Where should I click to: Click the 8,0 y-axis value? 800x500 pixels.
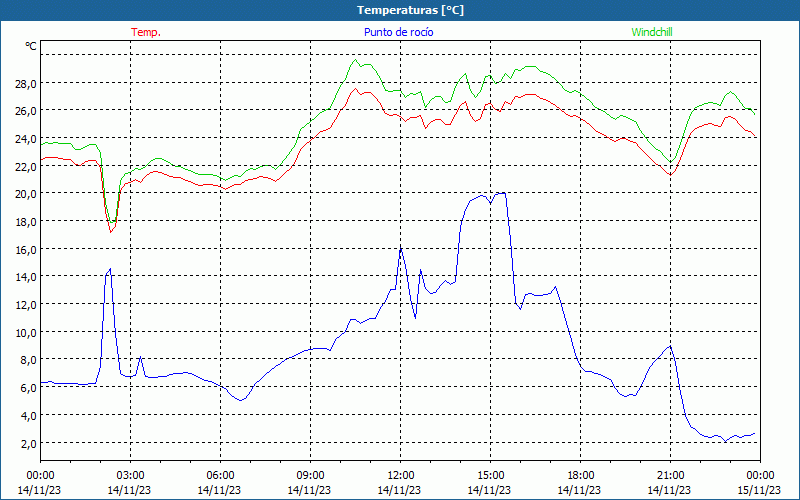(x=28, y=360)
